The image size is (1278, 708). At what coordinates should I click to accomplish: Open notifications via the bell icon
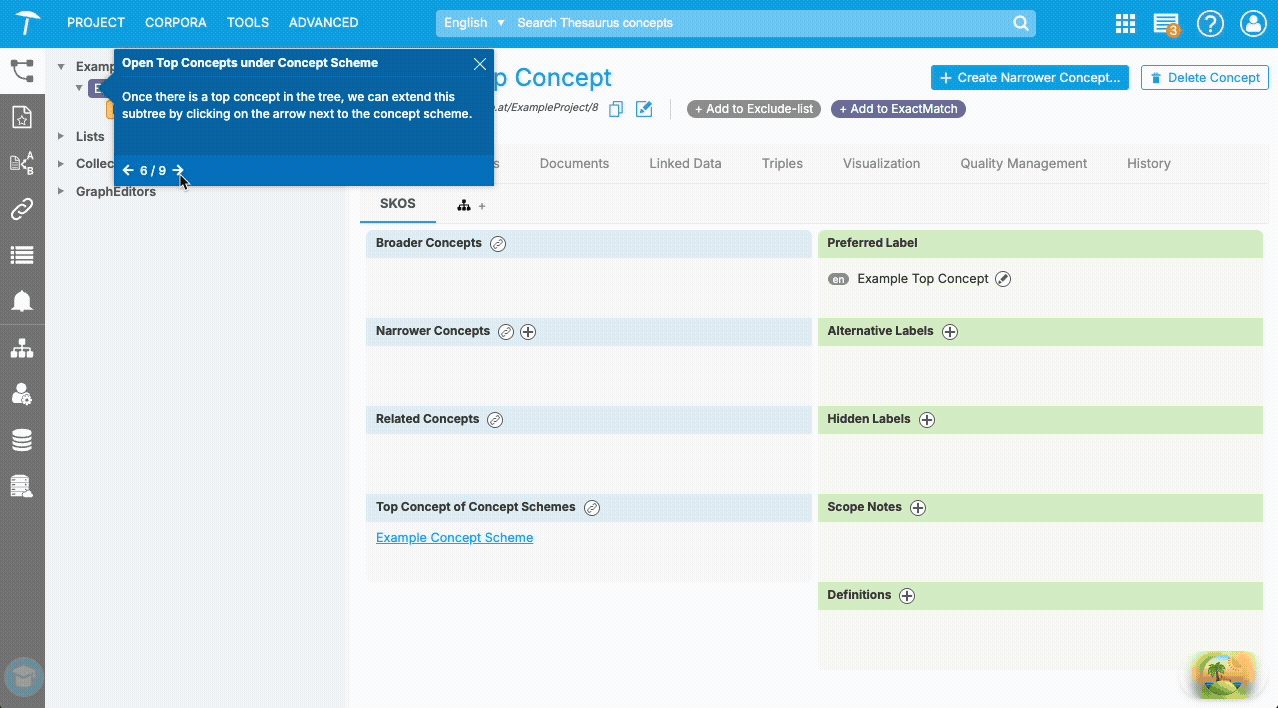22,301
